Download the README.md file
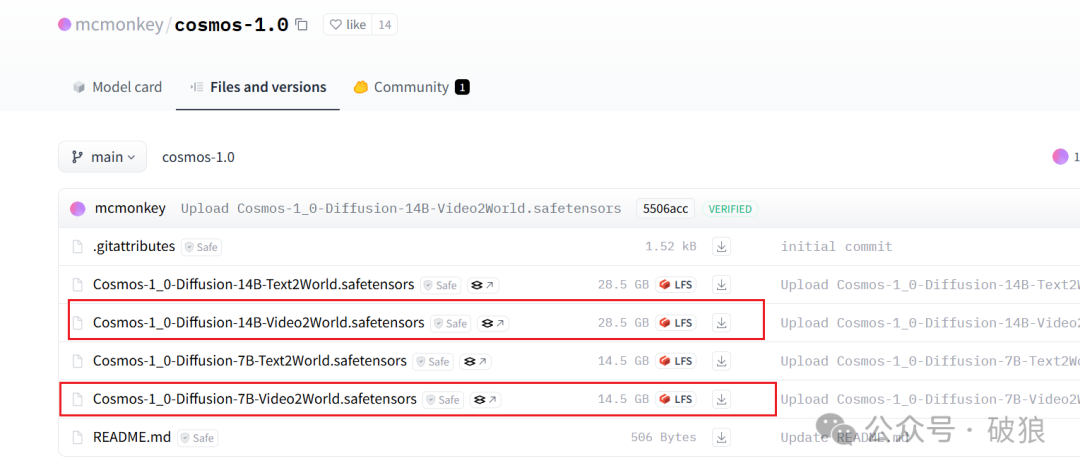 pos(721,437)
